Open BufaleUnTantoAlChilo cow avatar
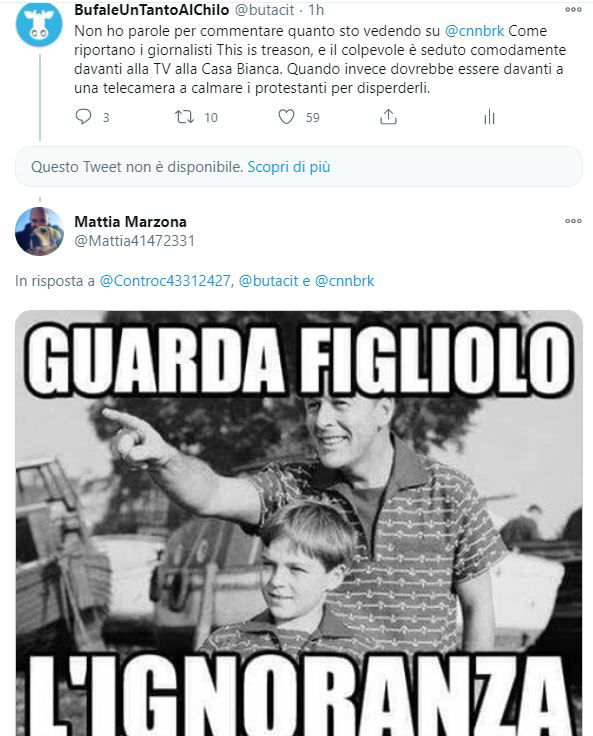Image resolution: width=593 pixels, height=736 pixels. coord(39,23)
